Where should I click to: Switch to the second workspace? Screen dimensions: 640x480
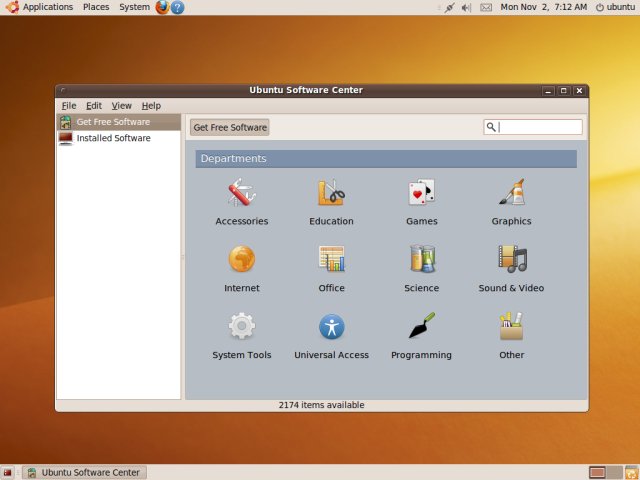pyautogui.click(x=614, y=473)
